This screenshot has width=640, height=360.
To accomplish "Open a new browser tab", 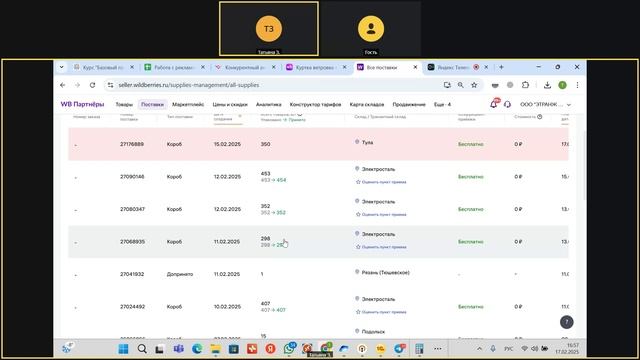I will [x=501, y=67].
